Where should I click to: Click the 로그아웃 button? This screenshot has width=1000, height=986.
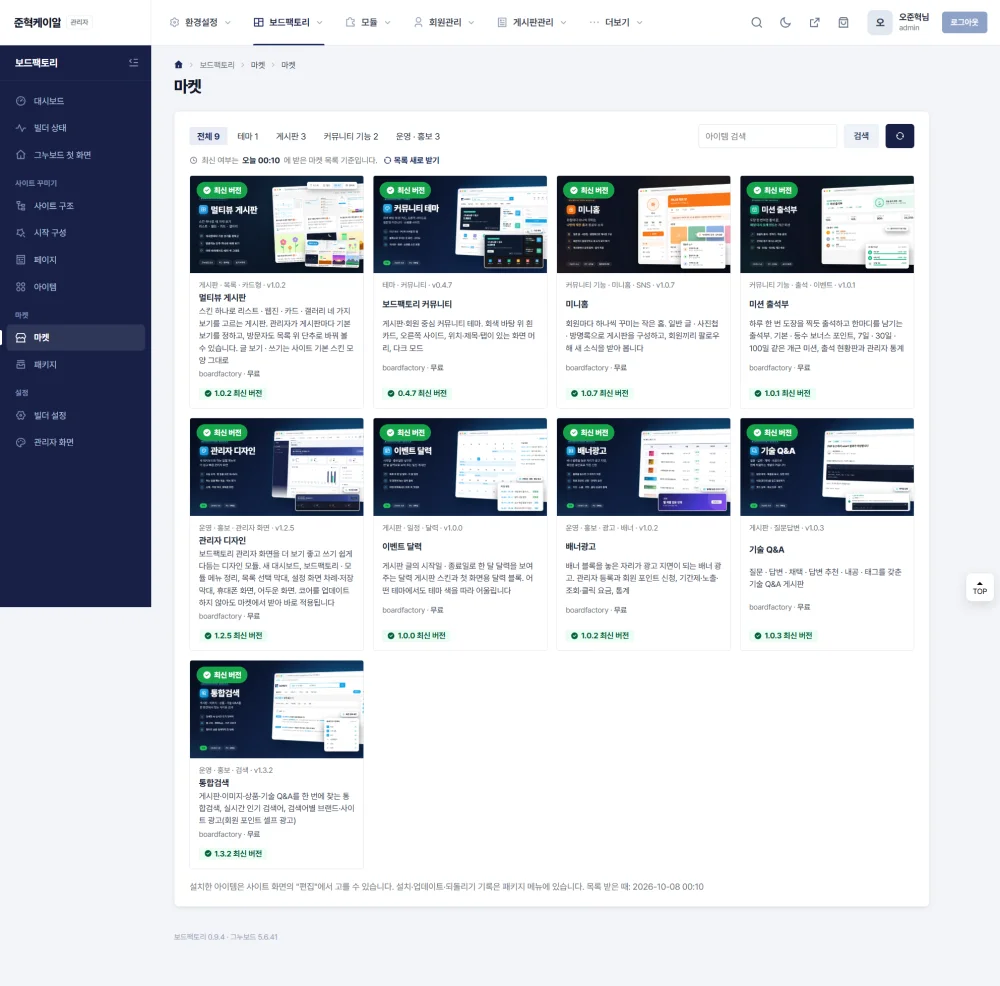click(964, 22)
